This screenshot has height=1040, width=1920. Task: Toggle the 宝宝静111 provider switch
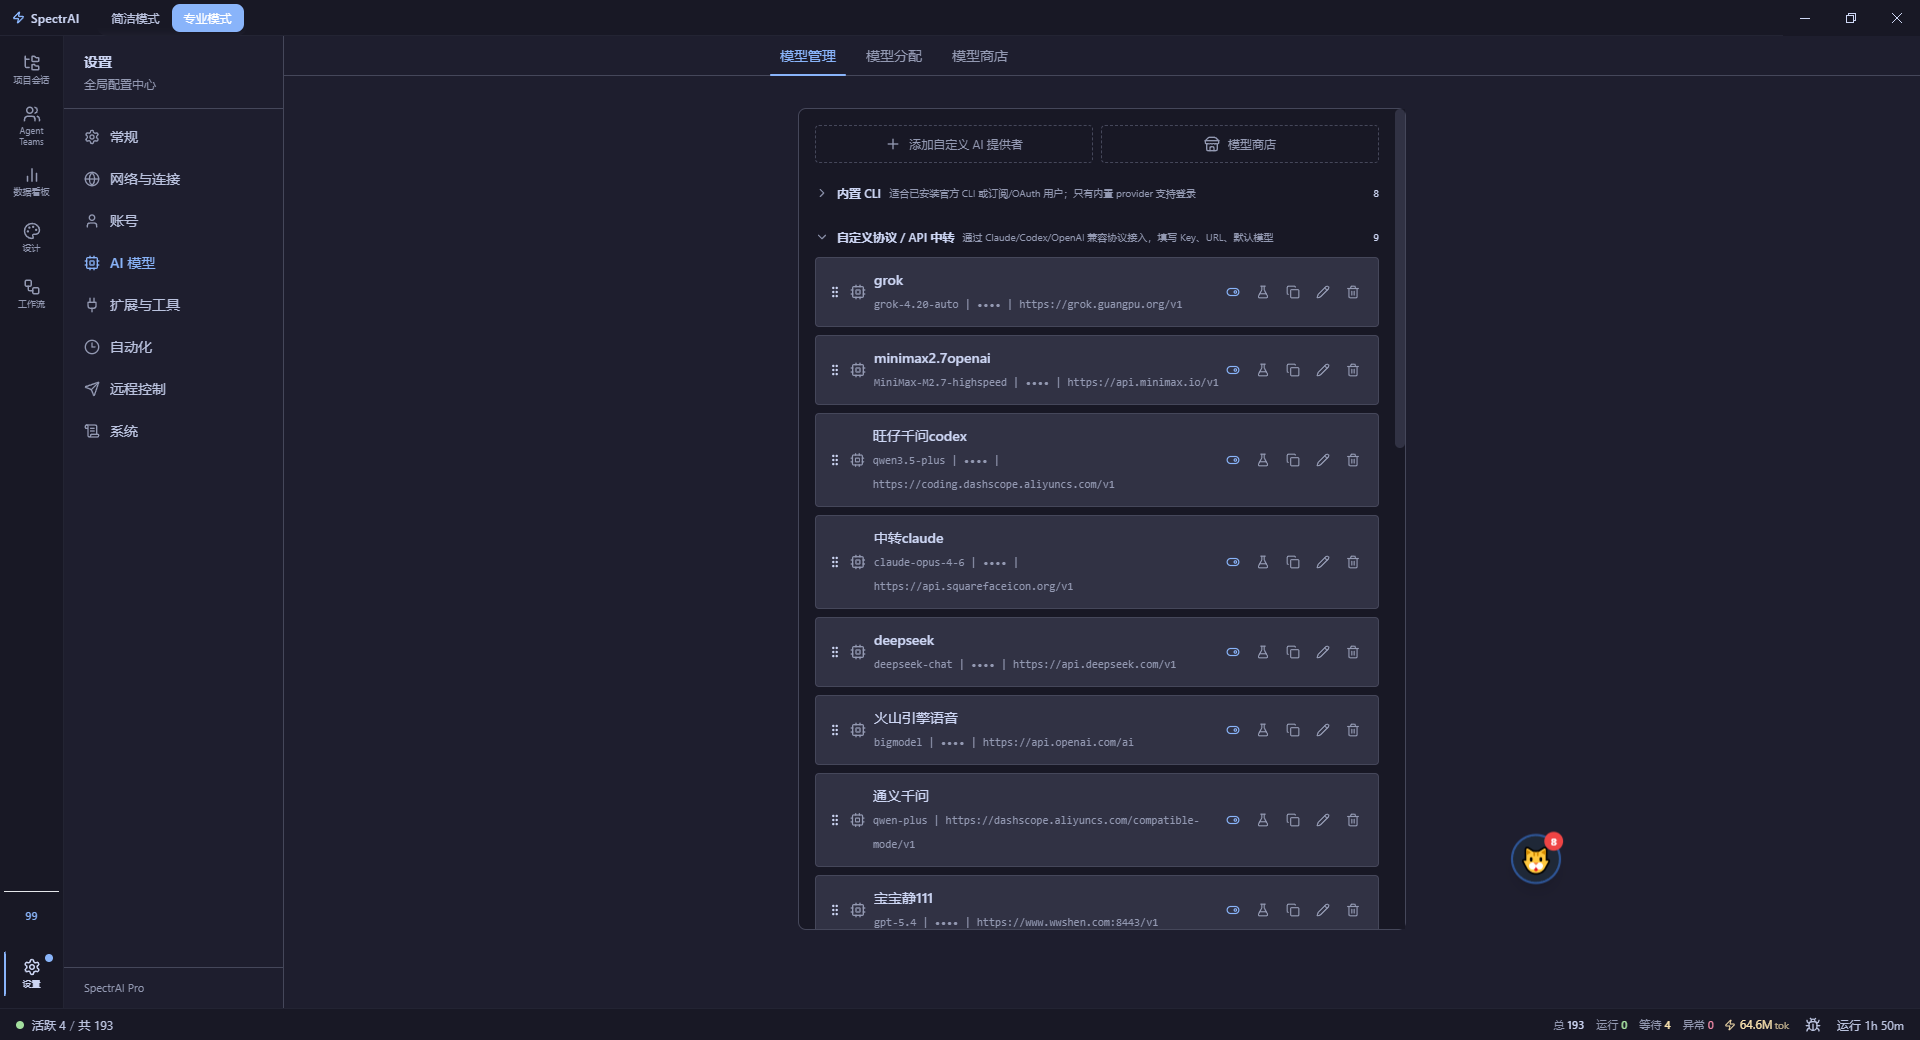click(1233, 910)
